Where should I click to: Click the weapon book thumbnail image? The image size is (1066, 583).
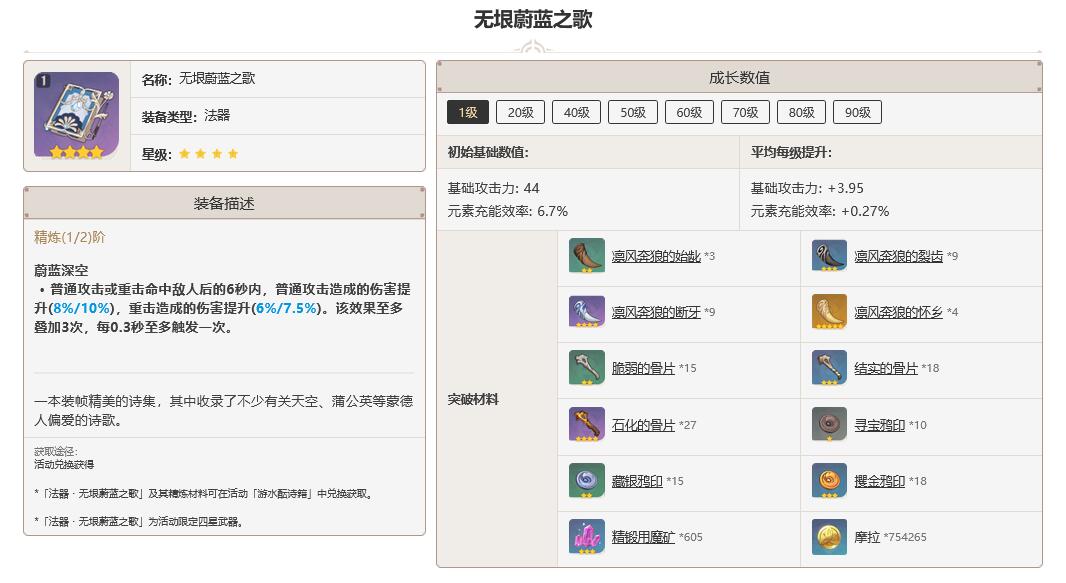[x=77, y=116]
